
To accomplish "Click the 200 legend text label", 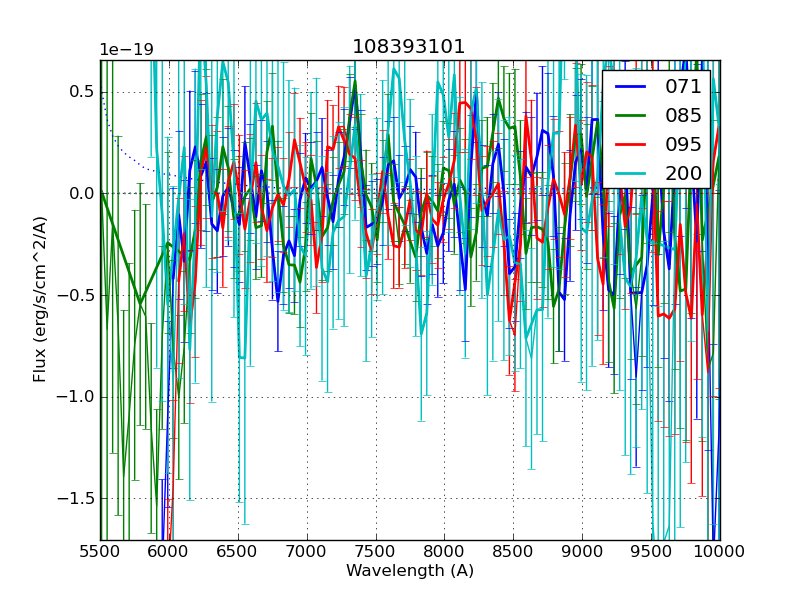I will tap(683, 173).
